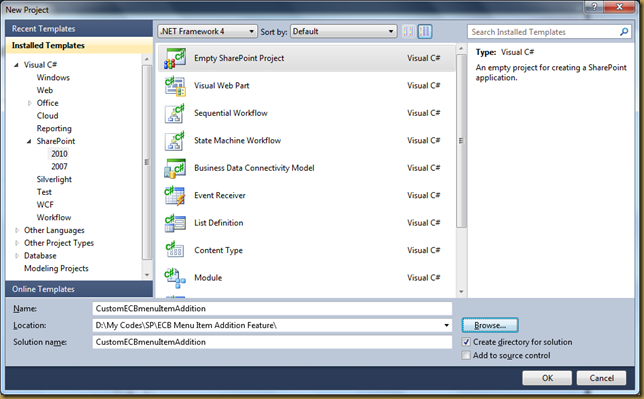
Task: Select the Silverlight category
Action: point(54,180)
